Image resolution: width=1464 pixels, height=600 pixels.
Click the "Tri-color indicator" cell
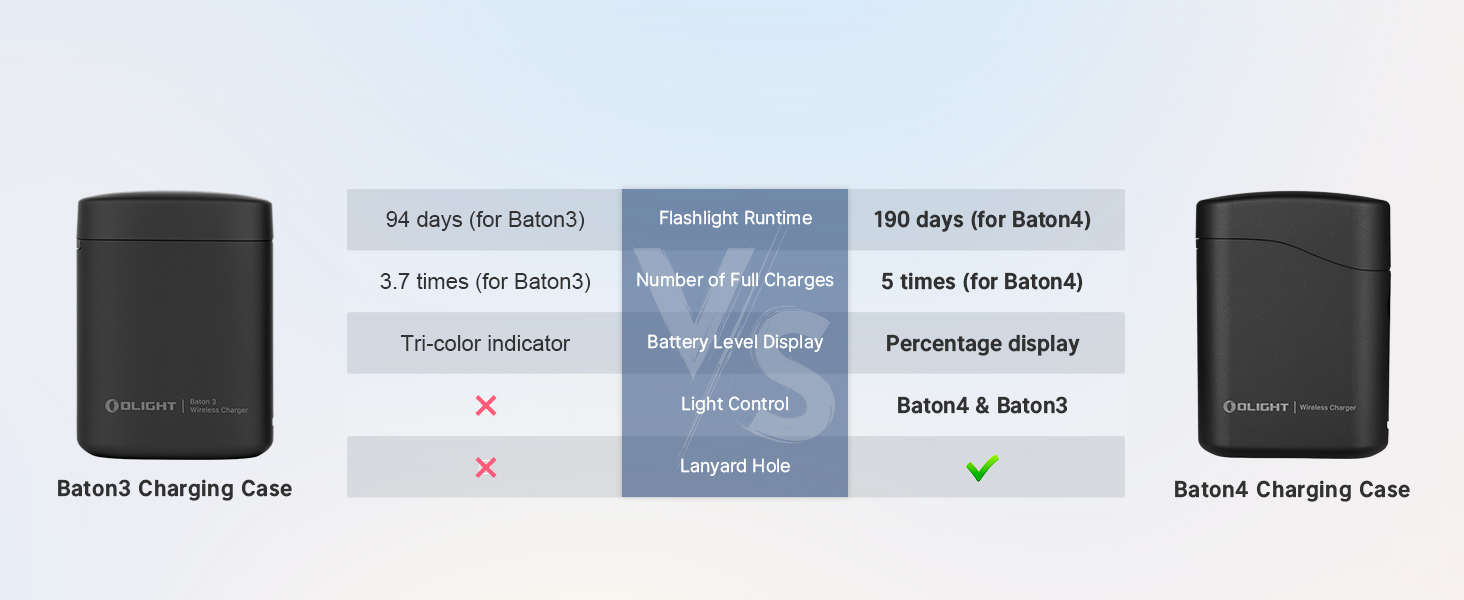485,343
